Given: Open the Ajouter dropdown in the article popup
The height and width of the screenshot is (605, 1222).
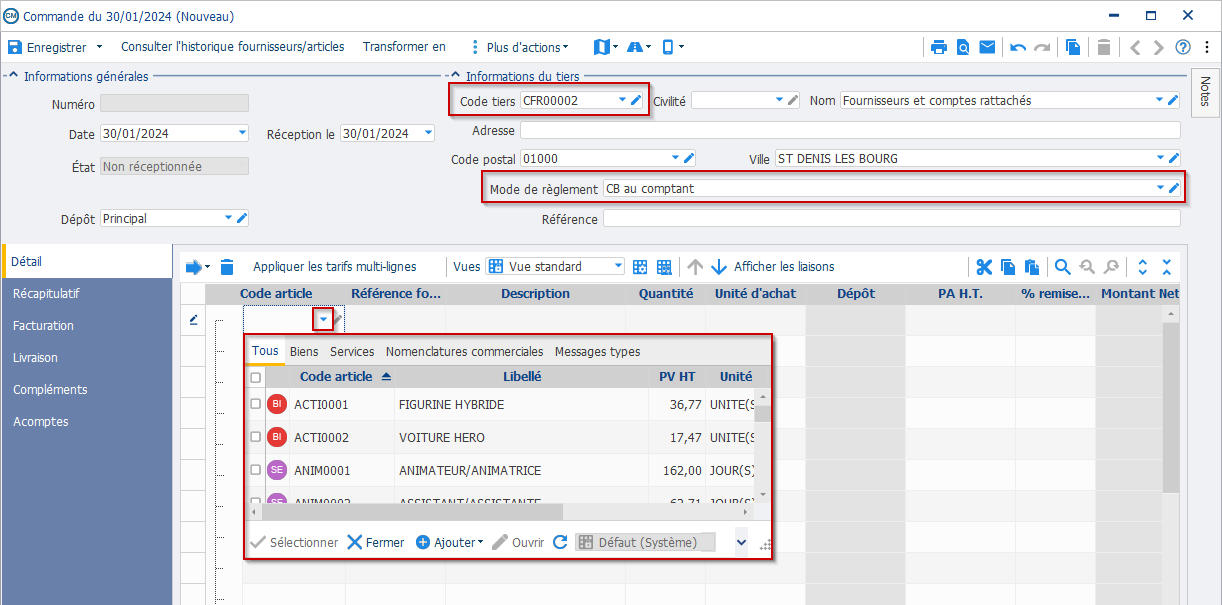Looking at the screenshot, I should [x=481, y=542].
